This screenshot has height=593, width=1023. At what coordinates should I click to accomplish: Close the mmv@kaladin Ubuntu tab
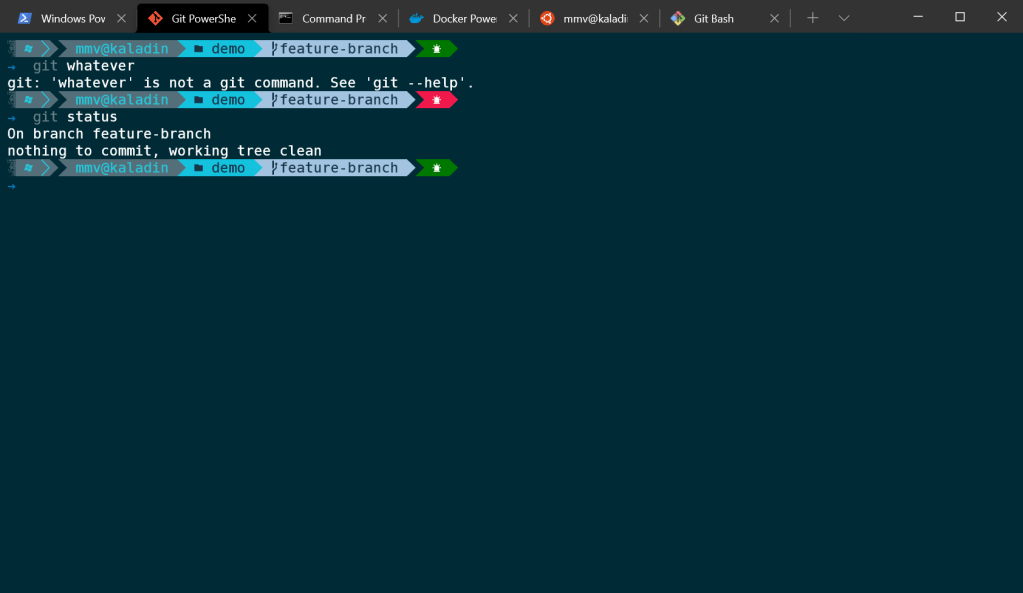(x=643, y=18)
